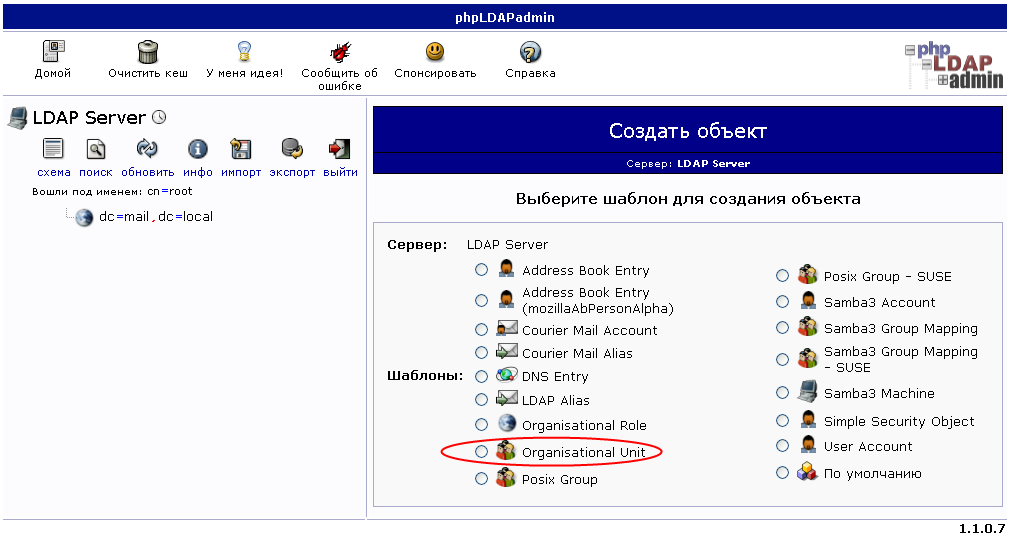
Task: Click the Courier Mail Alias label text
Action: tap(577, 353)
